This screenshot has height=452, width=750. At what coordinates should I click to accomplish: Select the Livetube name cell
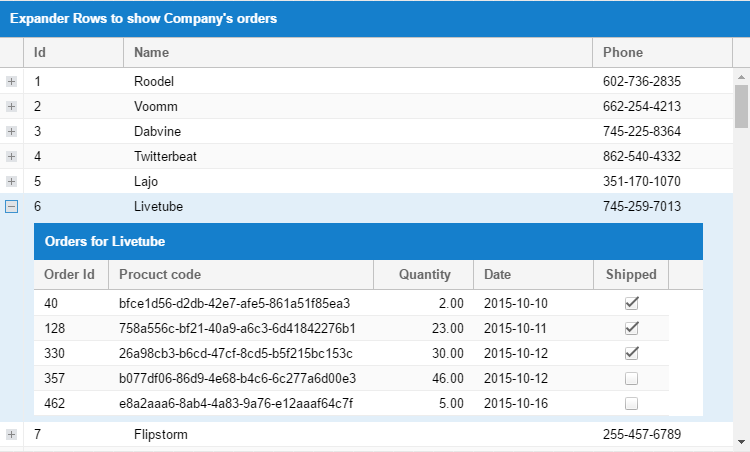(358, 206)
